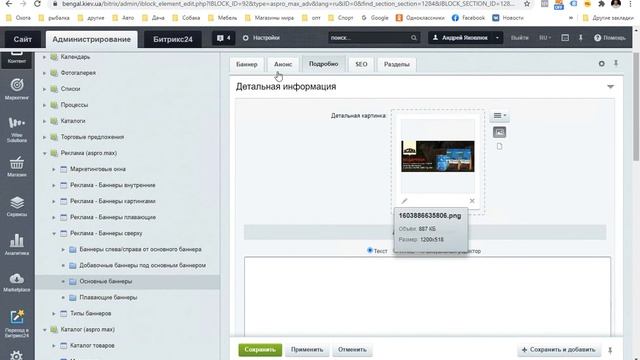Open the Одноклассники bookmark
The image size is (640, 360).
[x=420, y=18]
